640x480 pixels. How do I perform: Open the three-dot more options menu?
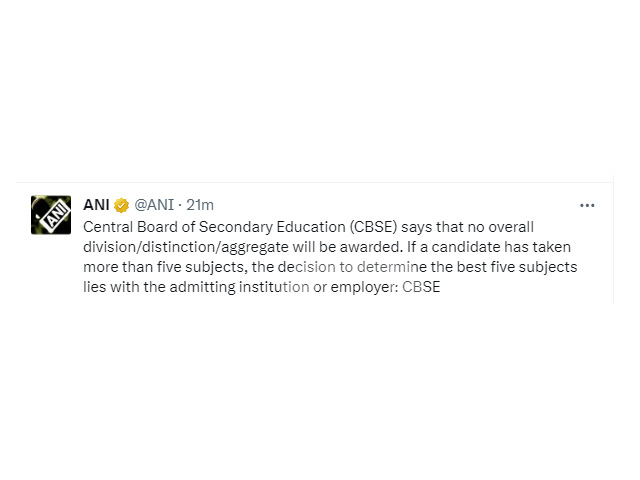587,205
